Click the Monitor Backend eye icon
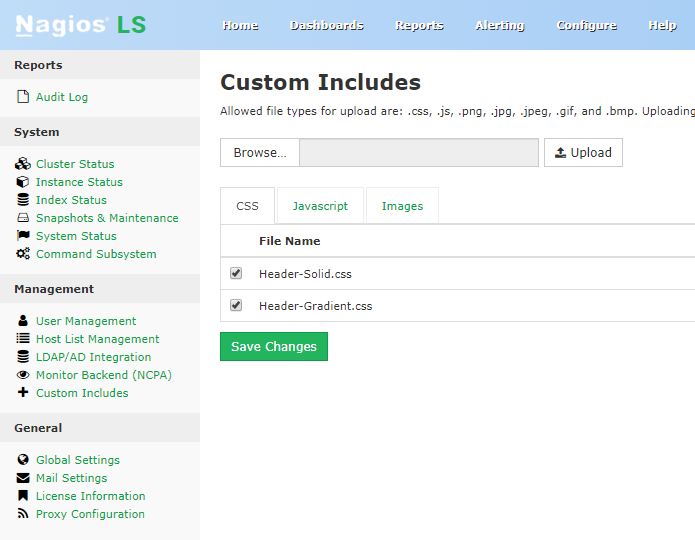 tap(23, 375)
